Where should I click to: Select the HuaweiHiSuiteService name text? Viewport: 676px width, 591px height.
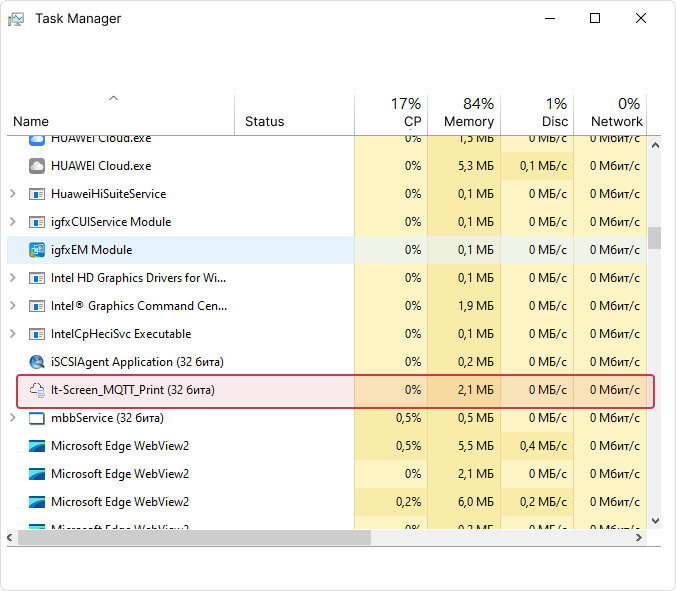pos(108,194)
